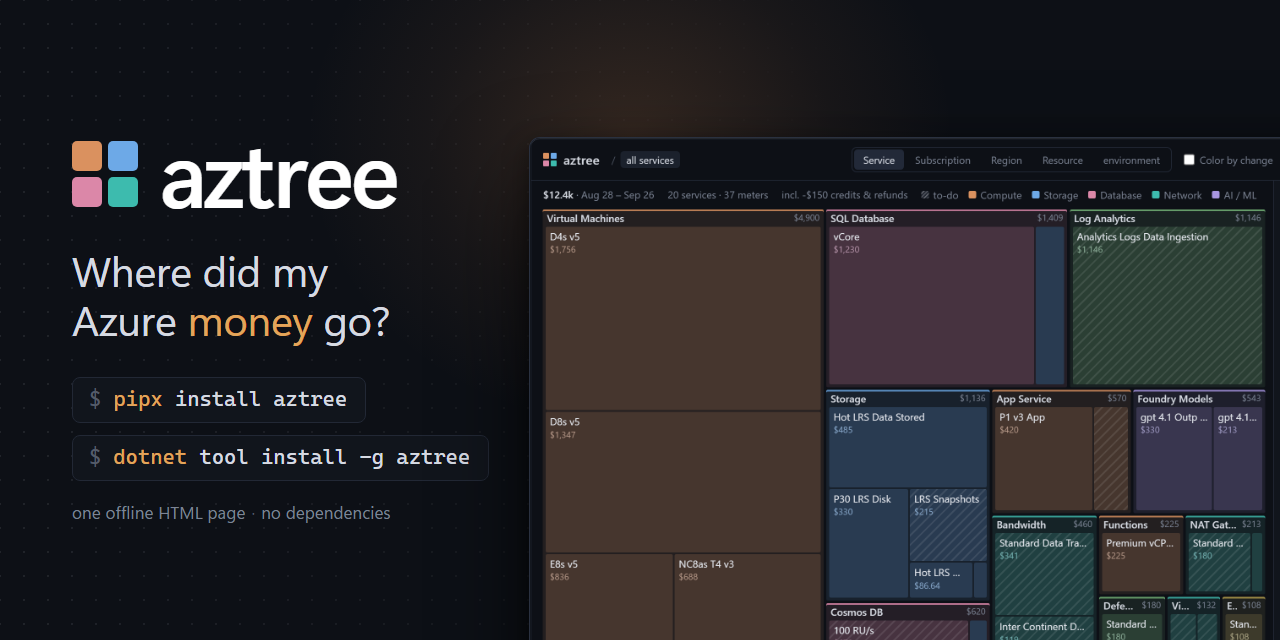
Task: Select the Service grouping tab
Action: coord(879,160)
